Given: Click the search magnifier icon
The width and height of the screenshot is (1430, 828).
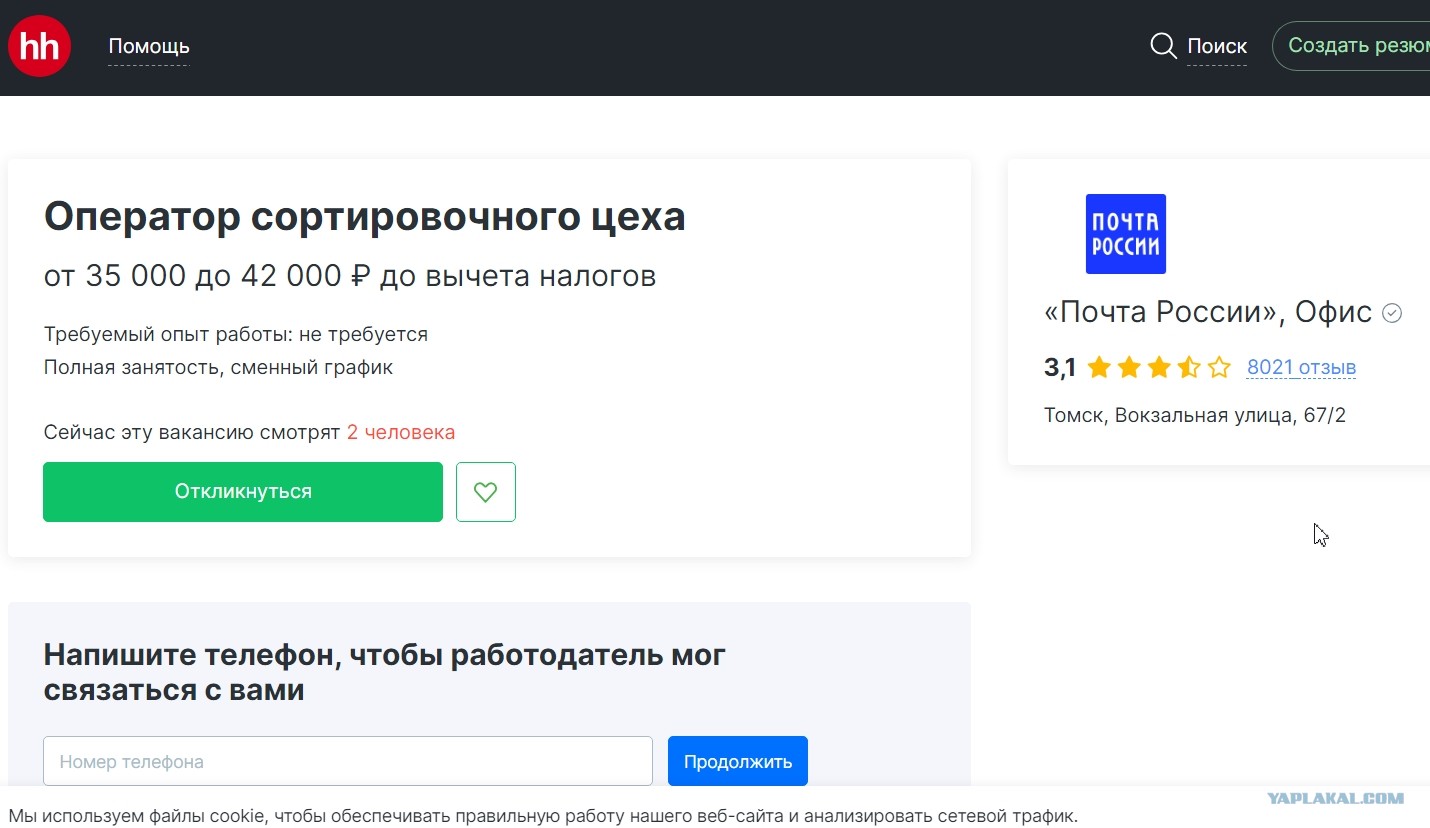Looking at the screenshot, I should 1163,46.
